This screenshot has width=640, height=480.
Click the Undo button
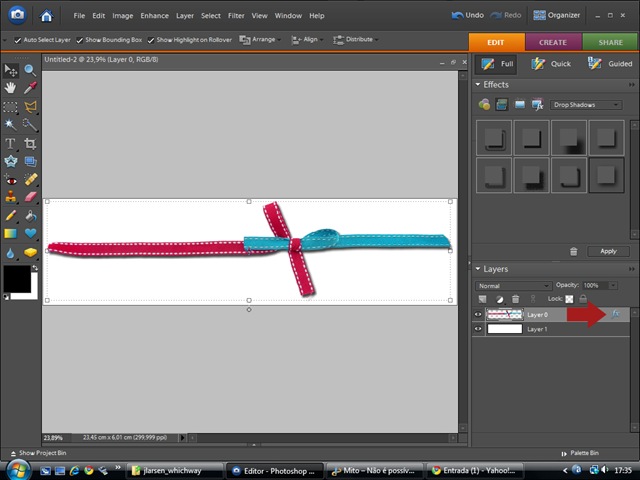point(468,16)
